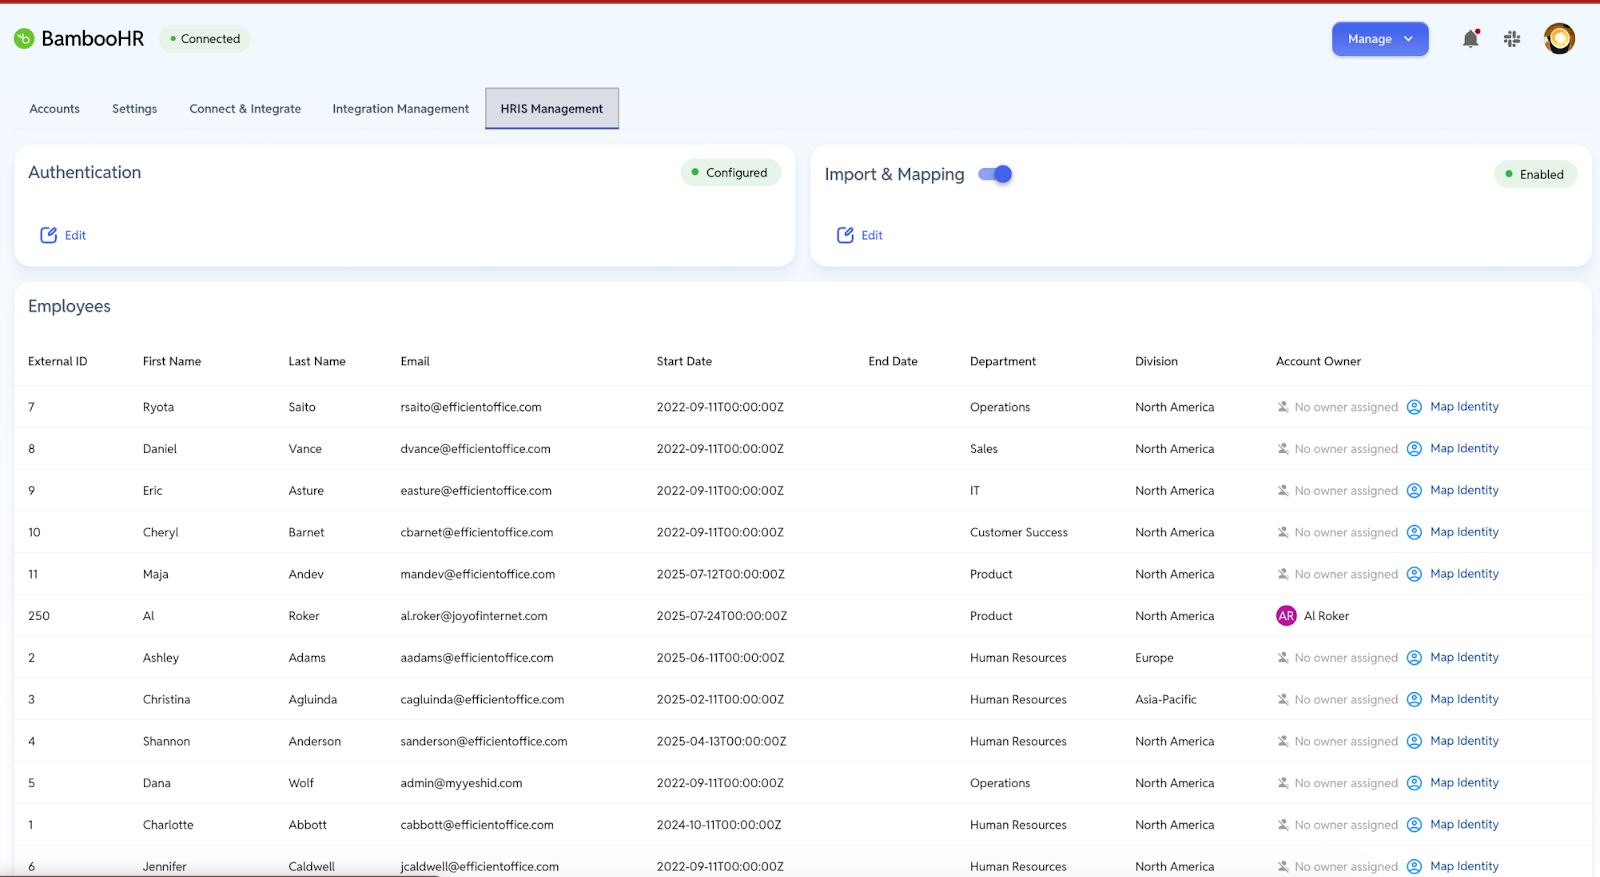This screenshot has width=1600, height=877.
Task: Click map identity icon for Ryota Saito
Action: coord(1414,407)
